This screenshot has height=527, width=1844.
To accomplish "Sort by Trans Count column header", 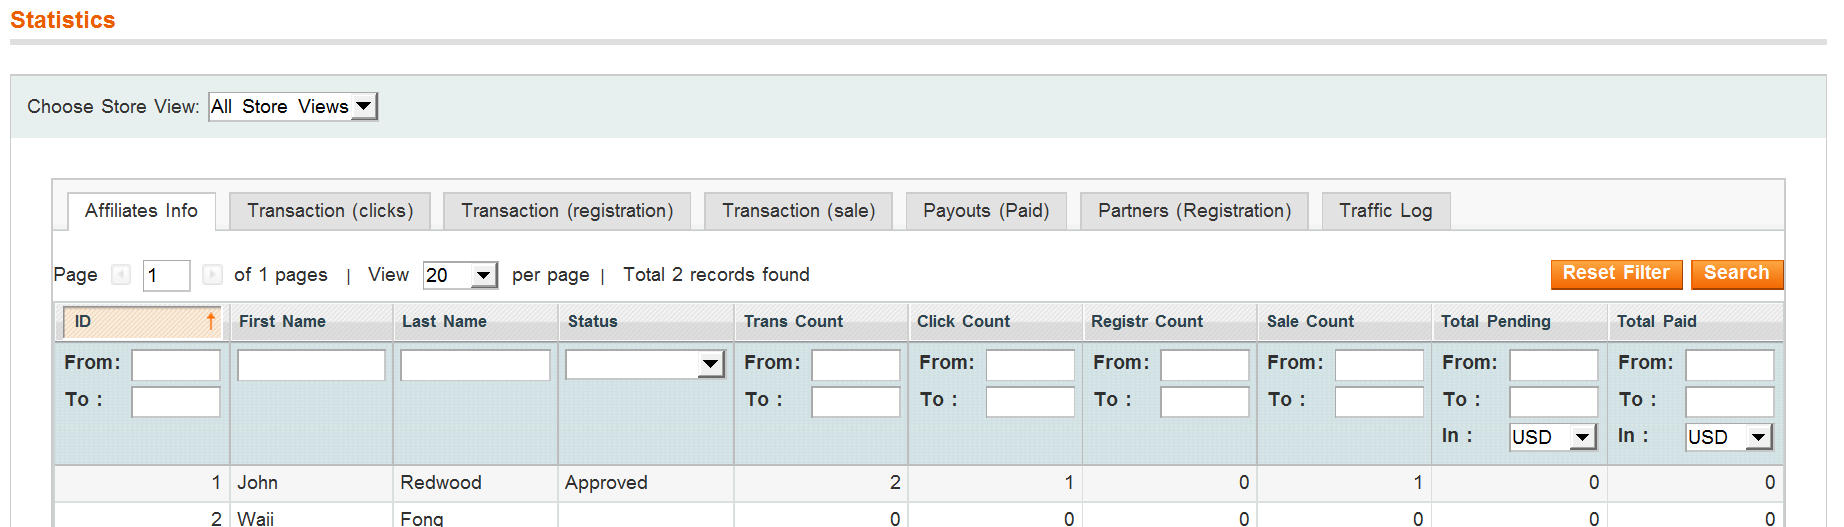I will [793, 321].
